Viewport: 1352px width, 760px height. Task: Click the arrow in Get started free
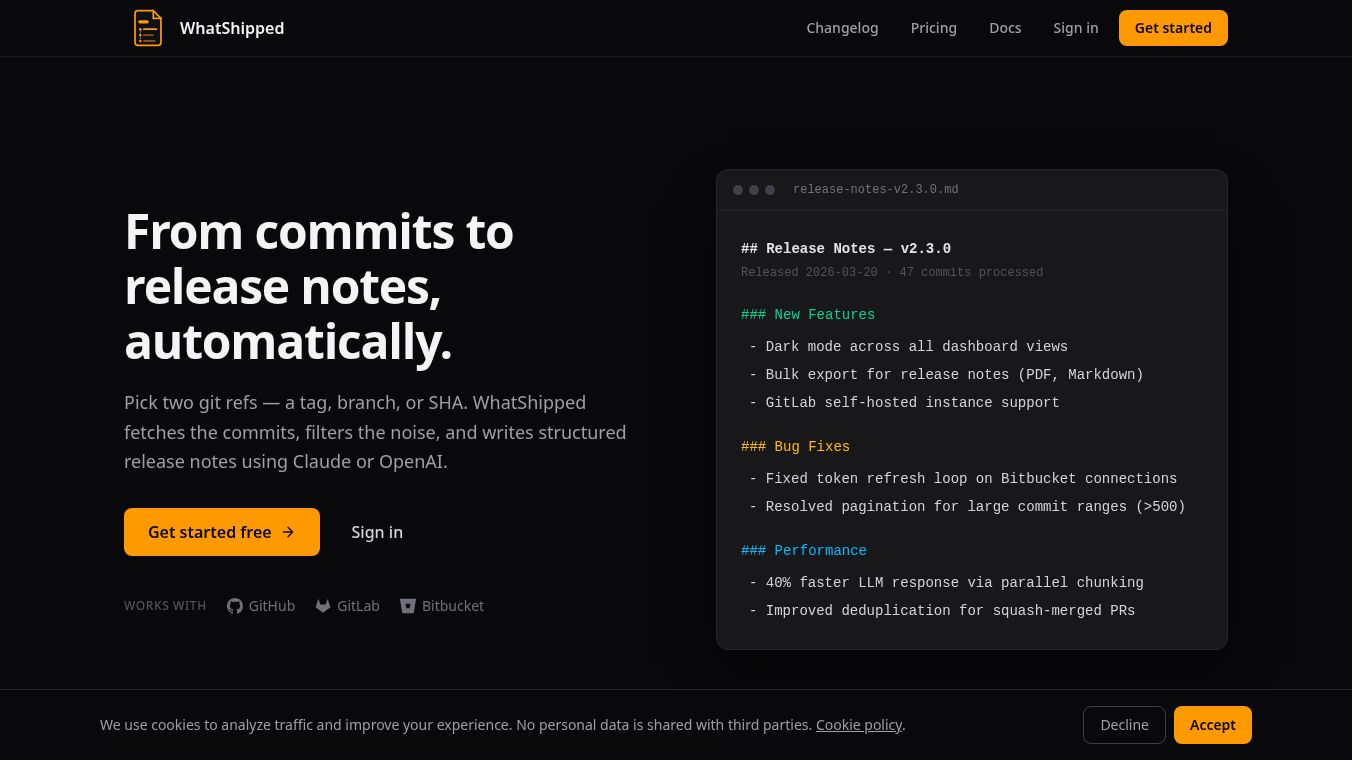[x=288, y=532]
